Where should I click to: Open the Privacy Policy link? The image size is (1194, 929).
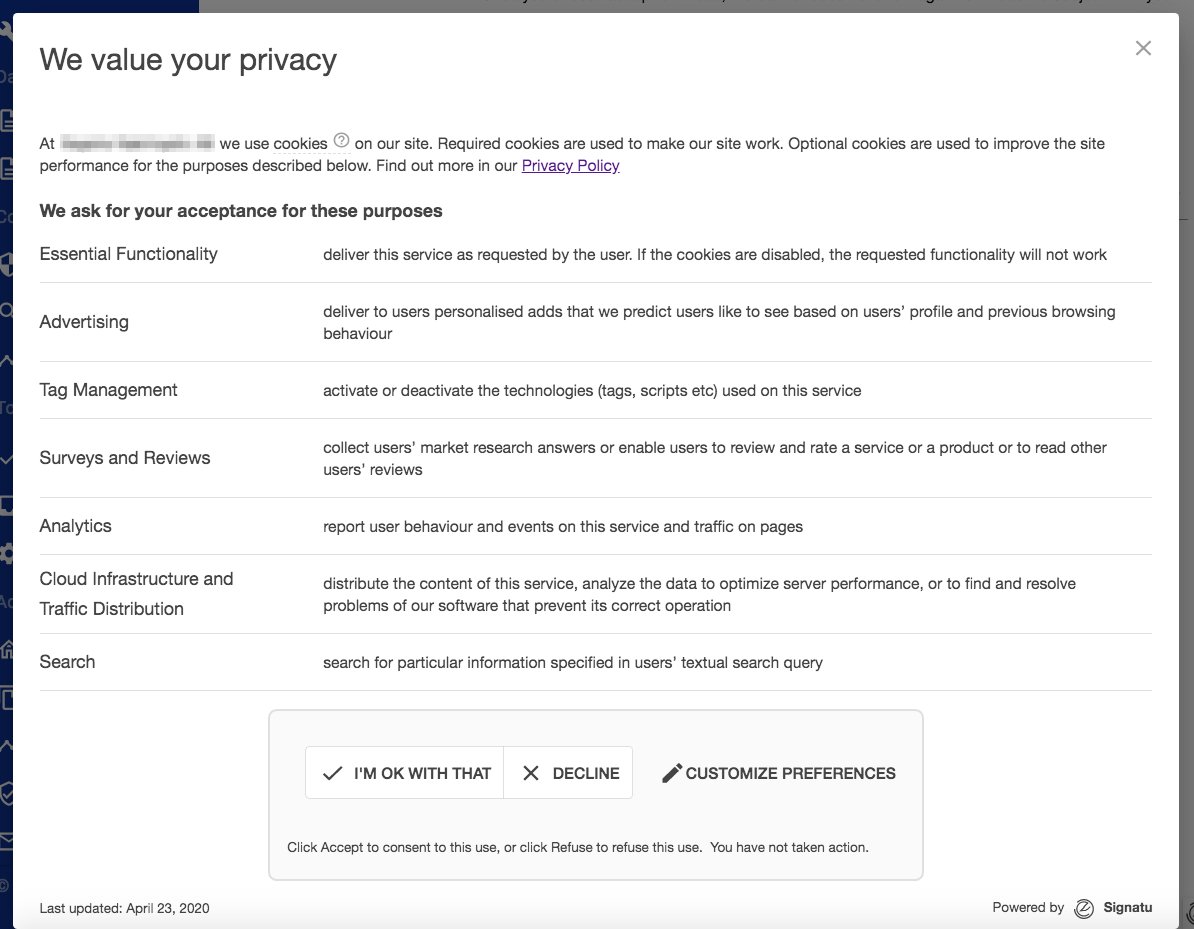(x=570, y=166)
